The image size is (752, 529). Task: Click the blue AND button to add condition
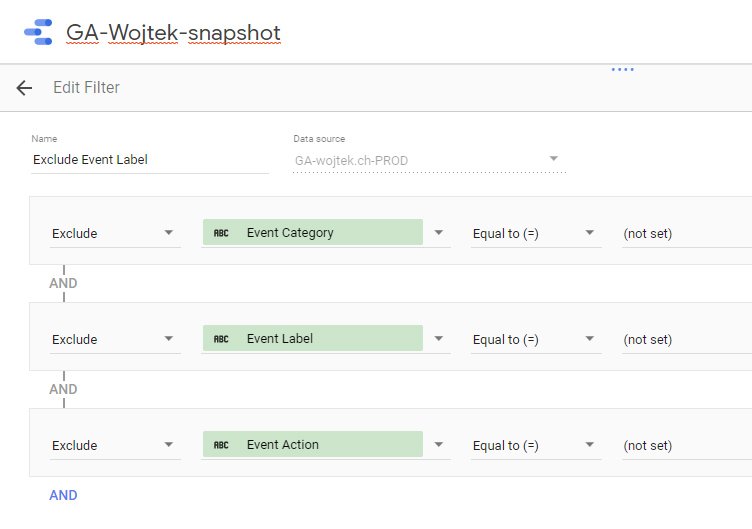63,495
